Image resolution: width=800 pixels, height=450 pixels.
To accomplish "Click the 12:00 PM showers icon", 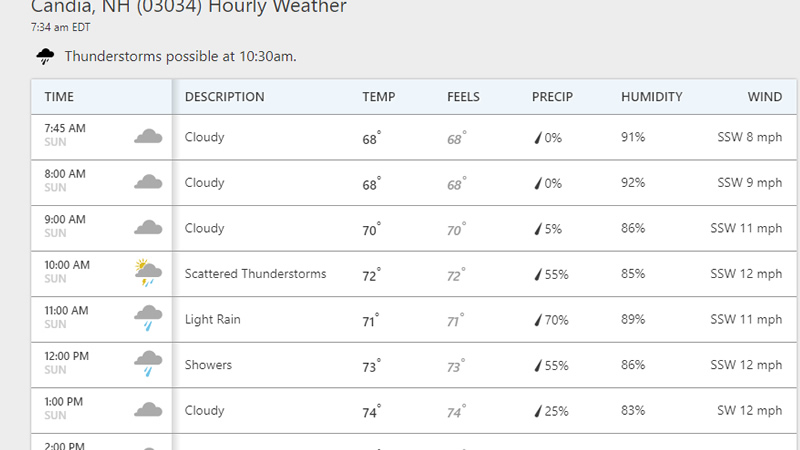I will coord(148,365).
